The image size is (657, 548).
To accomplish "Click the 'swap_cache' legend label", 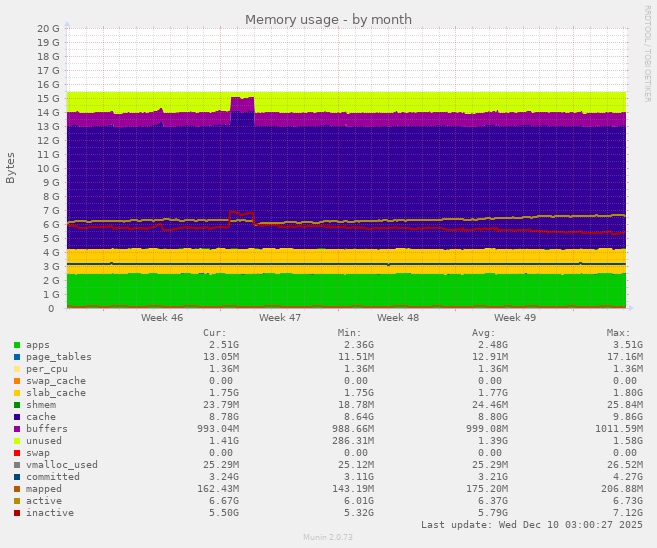I will [56, 381].
